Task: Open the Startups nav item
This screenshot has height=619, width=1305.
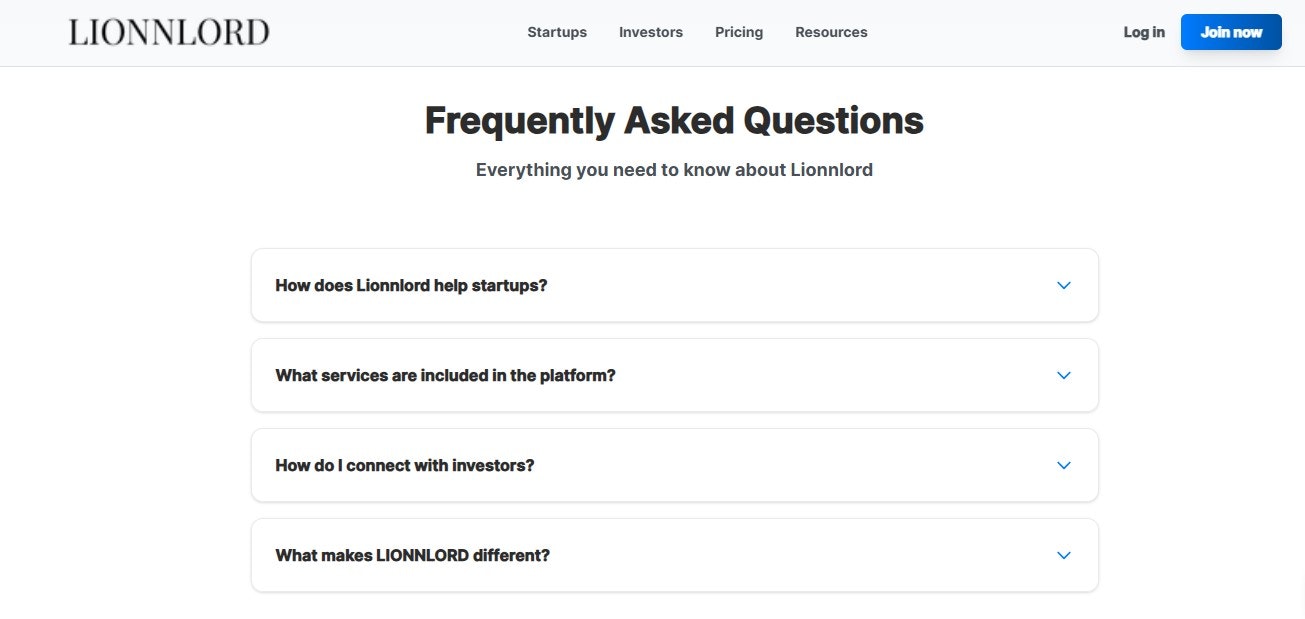Action: tap(557, 32)
